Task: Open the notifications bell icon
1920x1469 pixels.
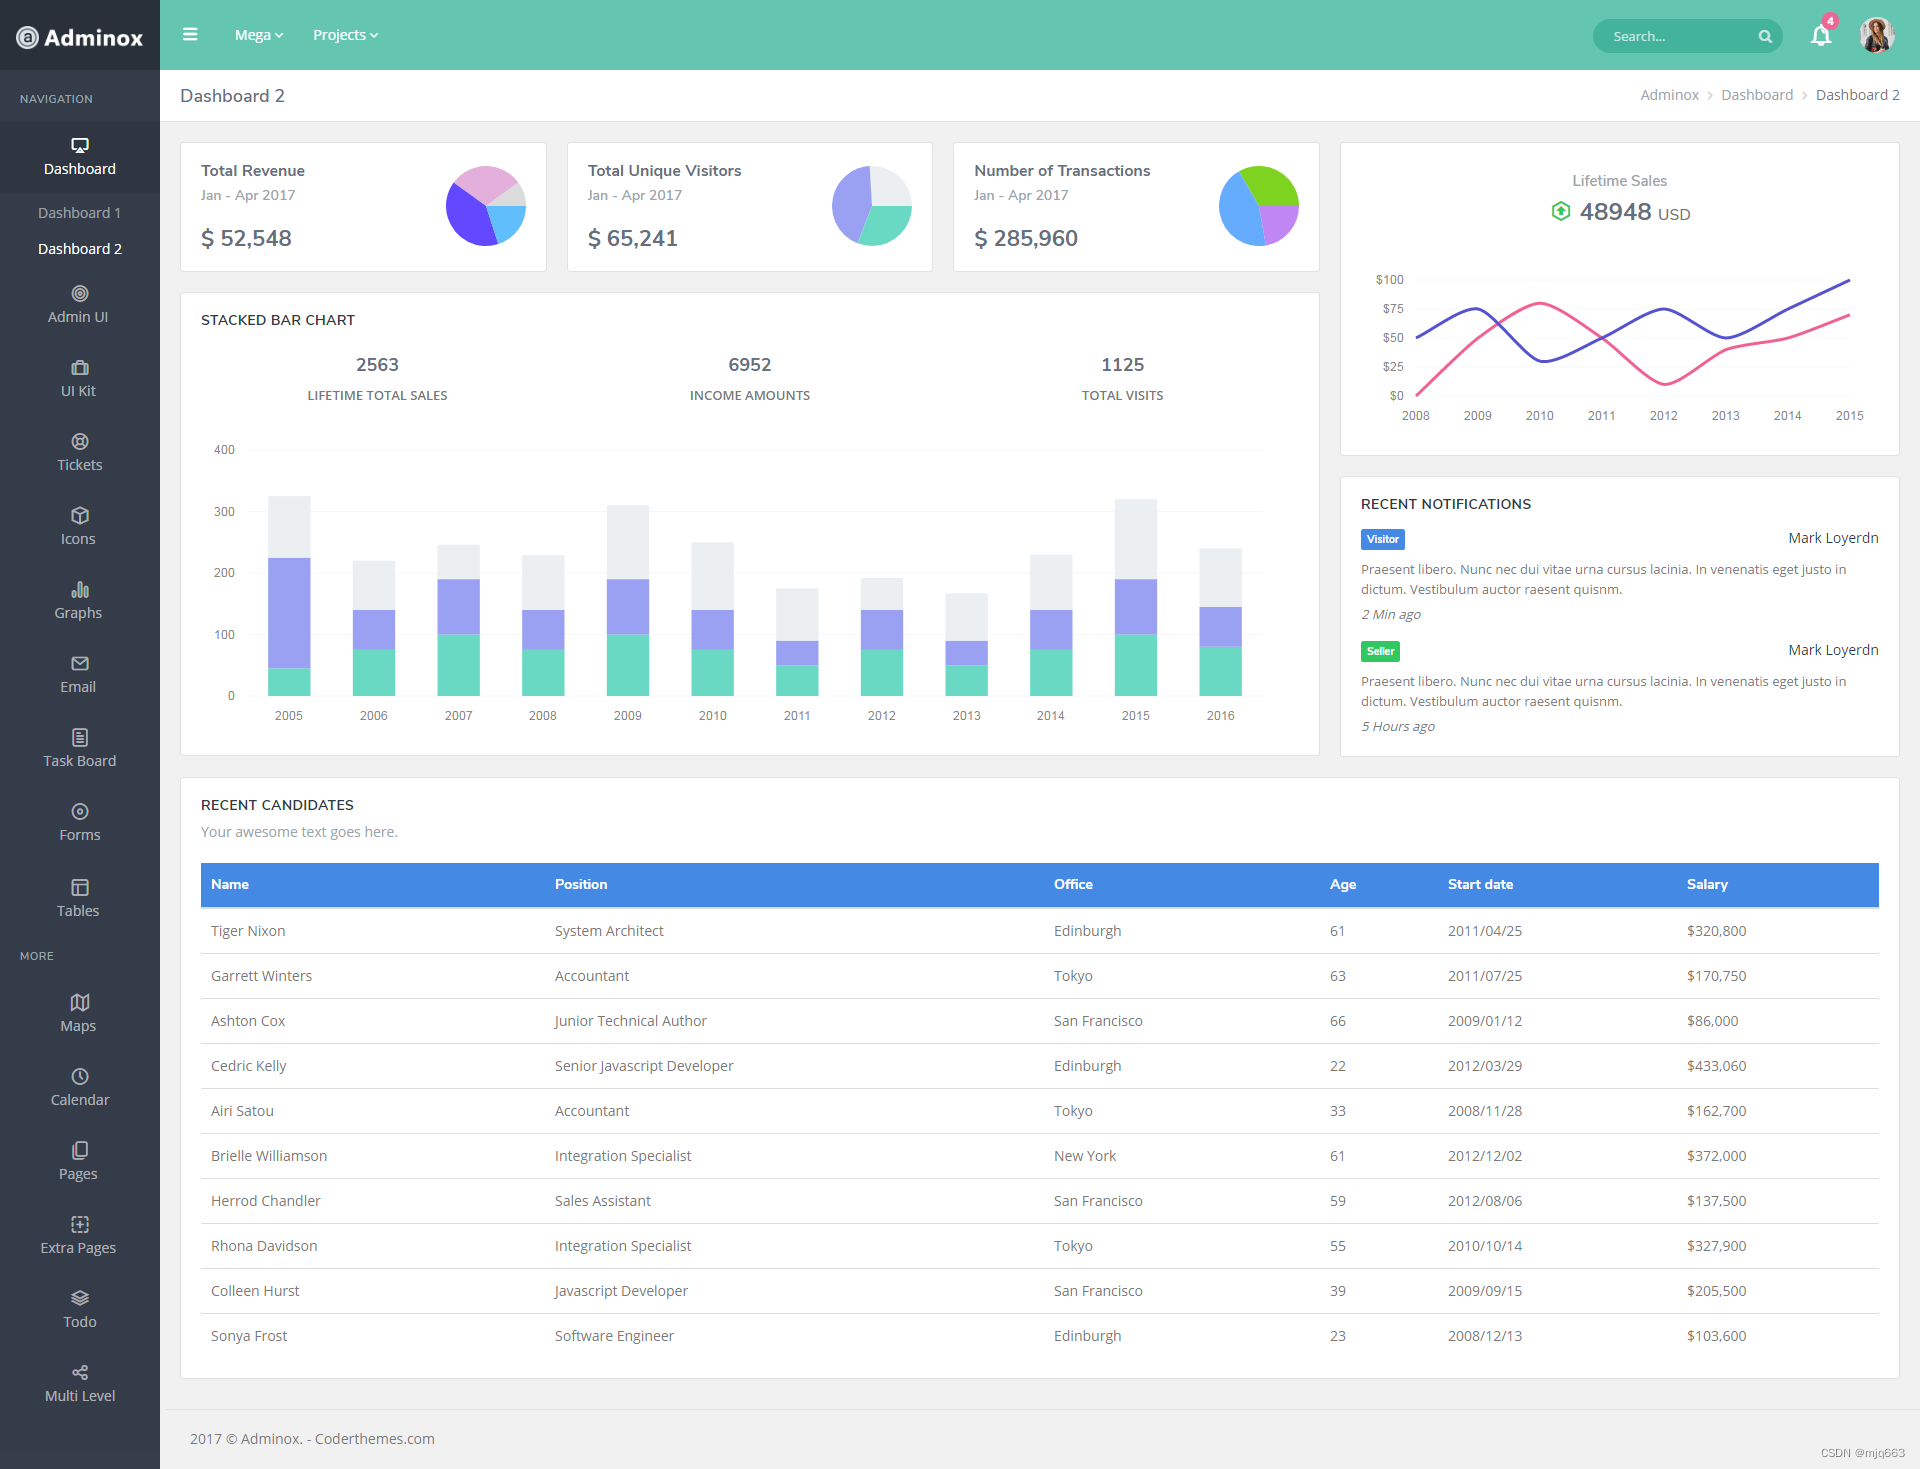Action: click(1820, 36)
